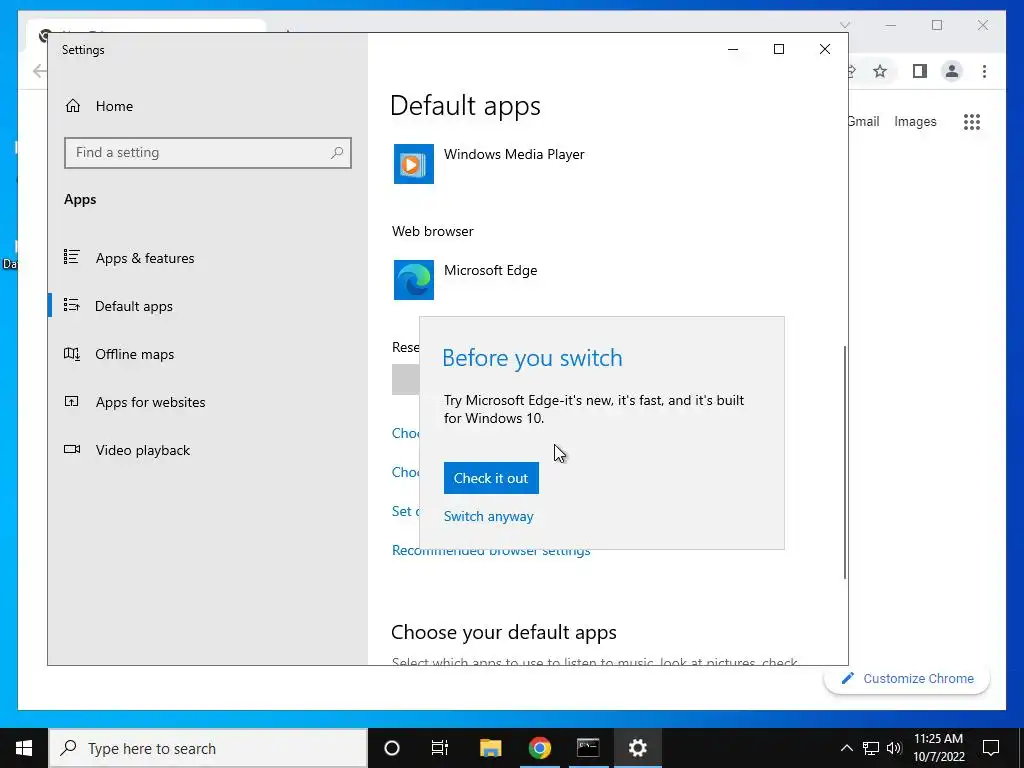Image resolution: width=1024 pixels, height=768 pixels.
Task: Open Gmail link in Chrome page
Action: (x=864, y=121)
